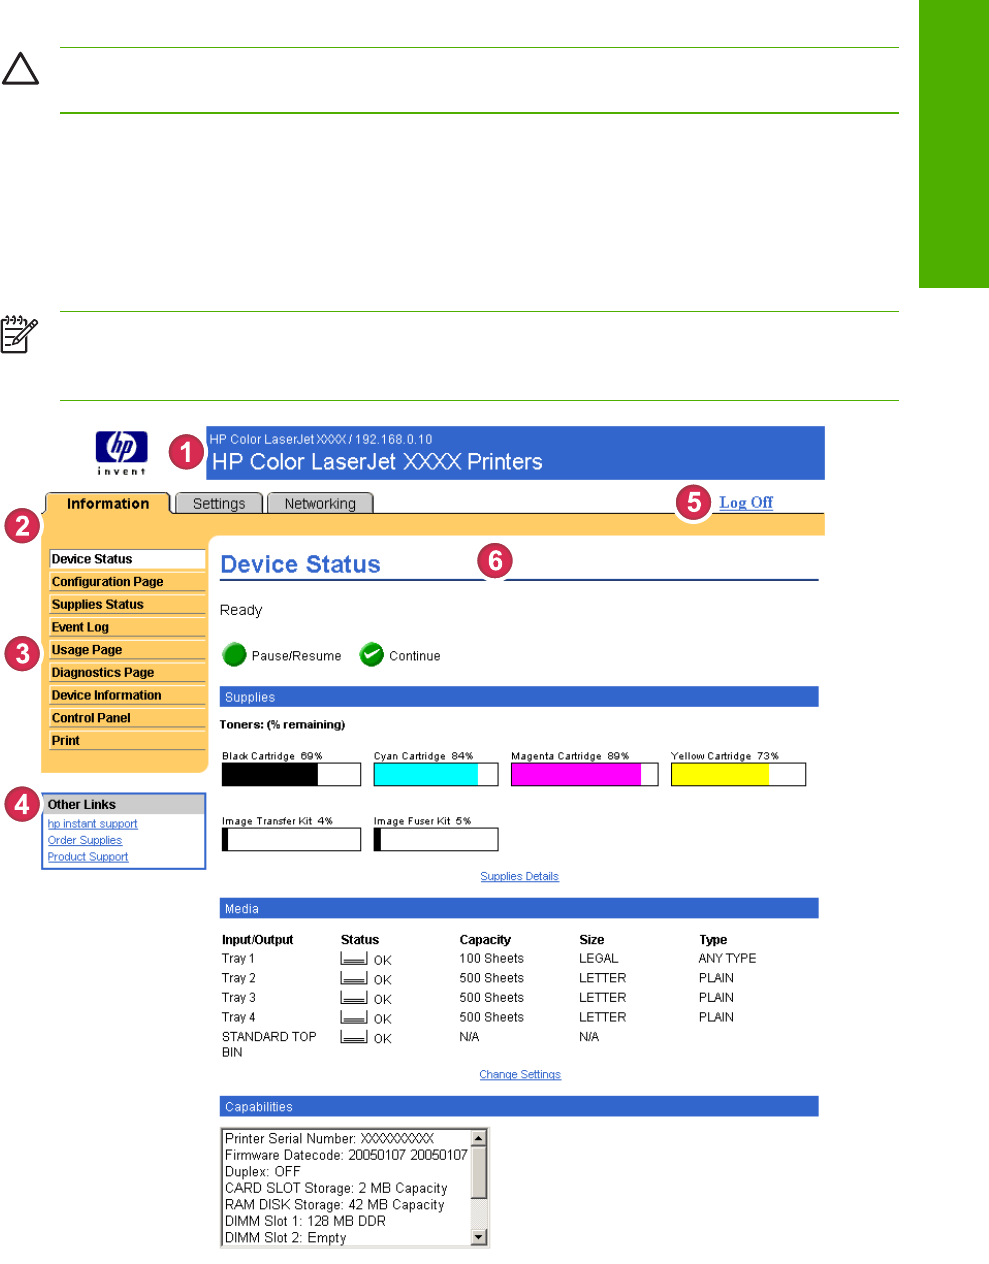The image size is (989, 1264).
Task: Switch to the Networking tab
Action: 320,503
